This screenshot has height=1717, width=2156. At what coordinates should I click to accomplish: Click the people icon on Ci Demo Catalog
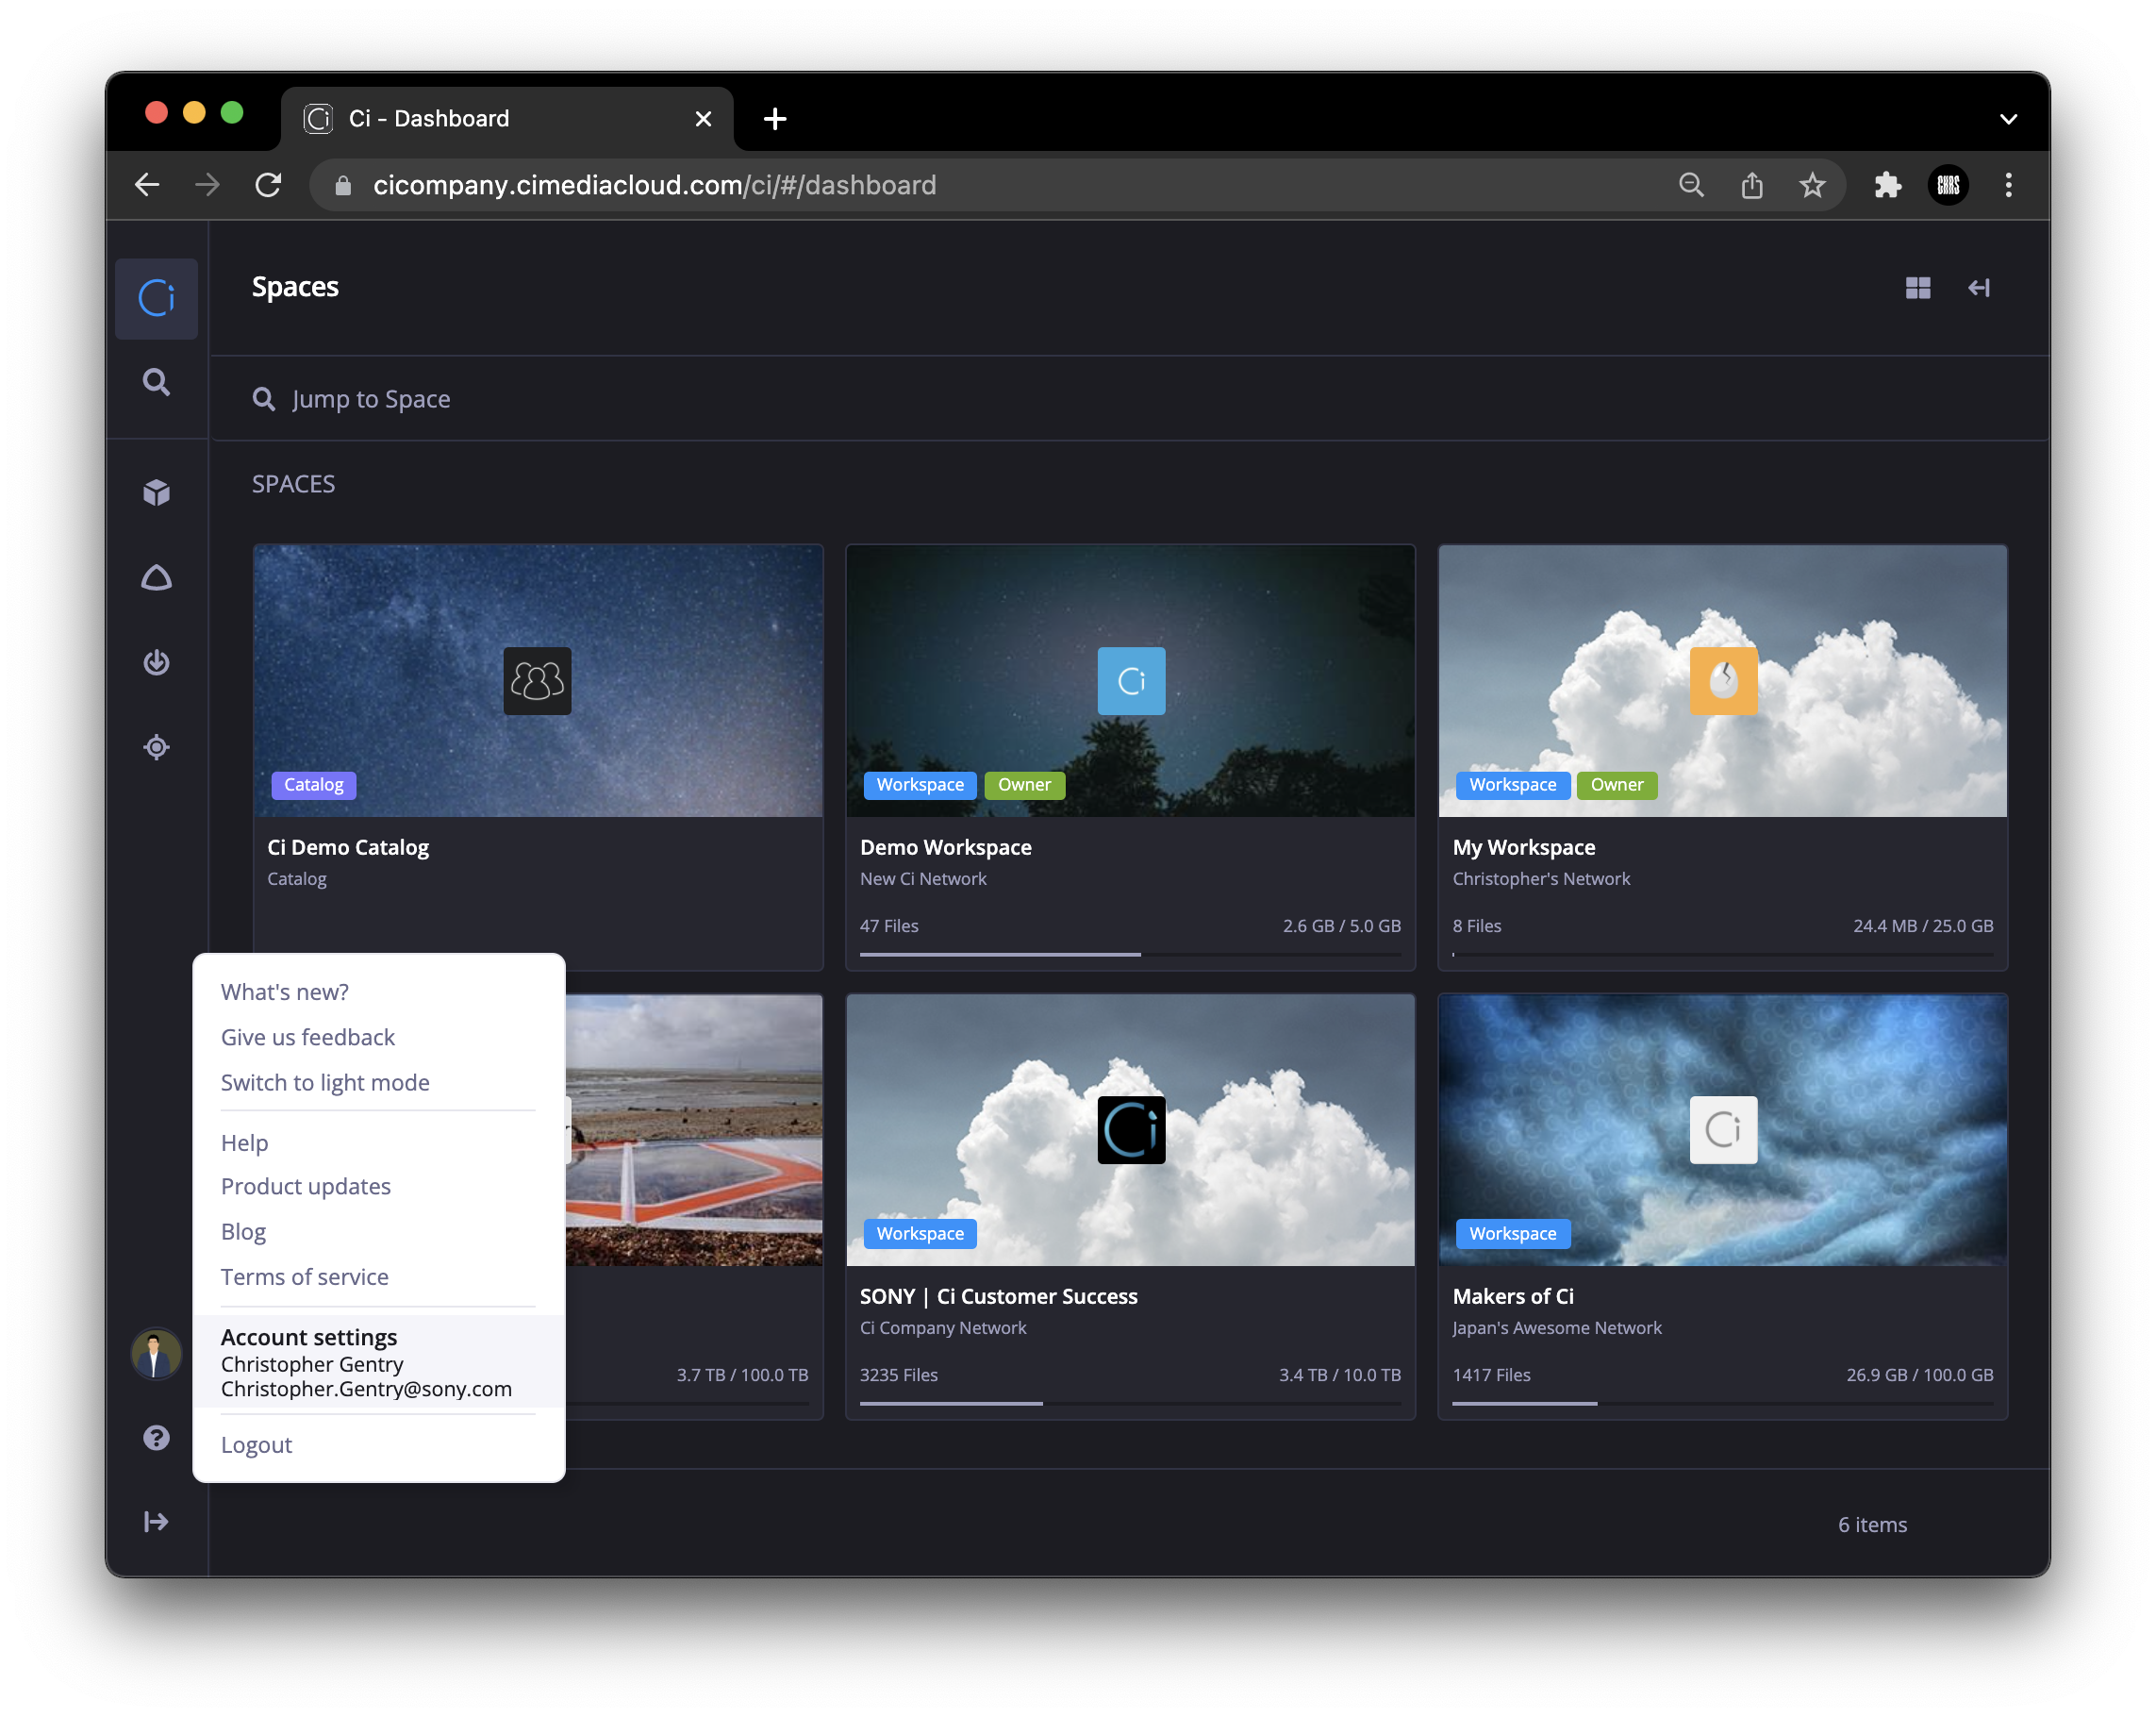click(537, 681)
